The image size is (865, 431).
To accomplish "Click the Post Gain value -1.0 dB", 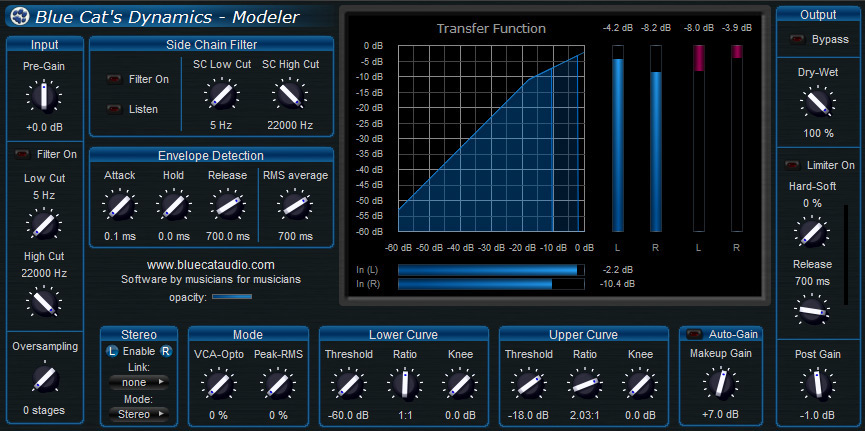I will coord(818,415).
